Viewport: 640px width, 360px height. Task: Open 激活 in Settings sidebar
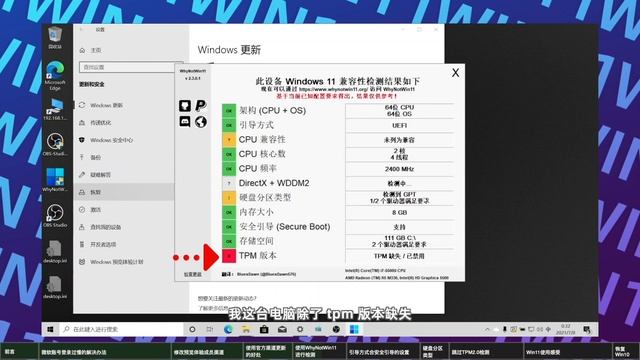point(96,209)
